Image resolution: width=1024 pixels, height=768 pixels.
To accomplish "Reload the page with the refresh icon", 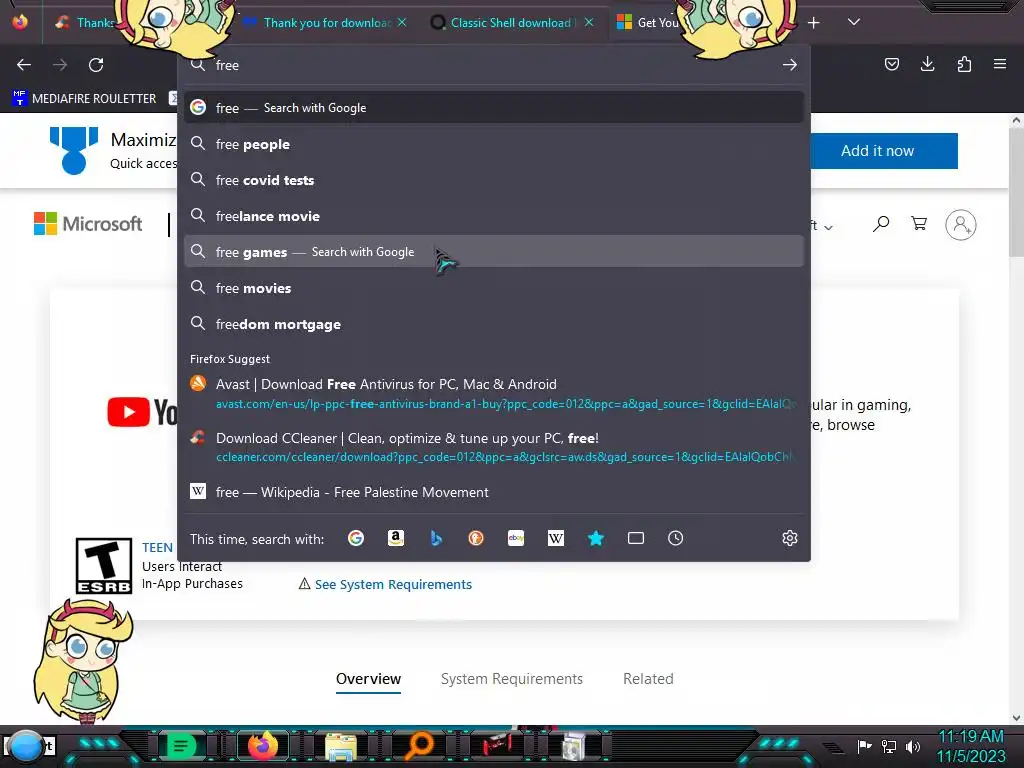I will pos(96,65).
